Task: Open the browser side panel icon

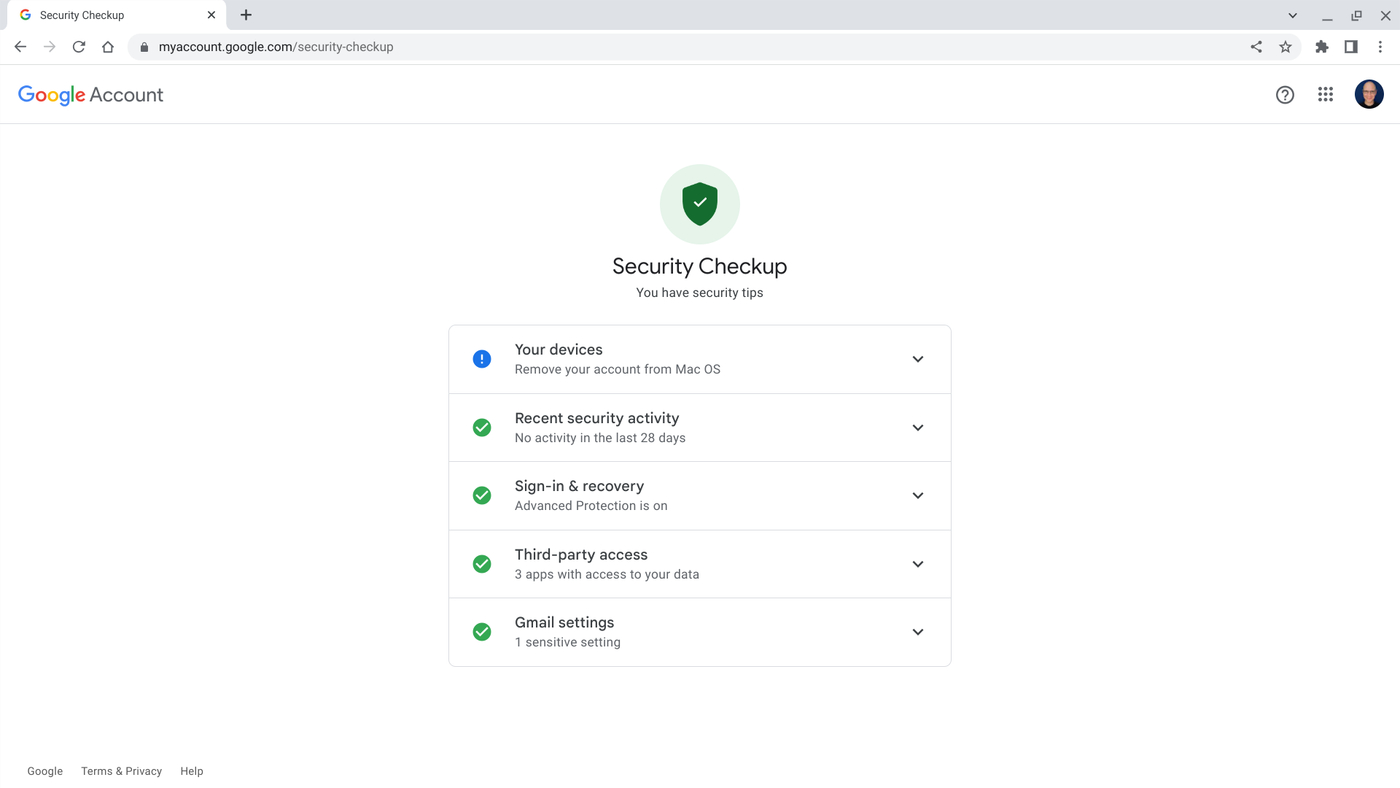Action: tap(1350, 46)
